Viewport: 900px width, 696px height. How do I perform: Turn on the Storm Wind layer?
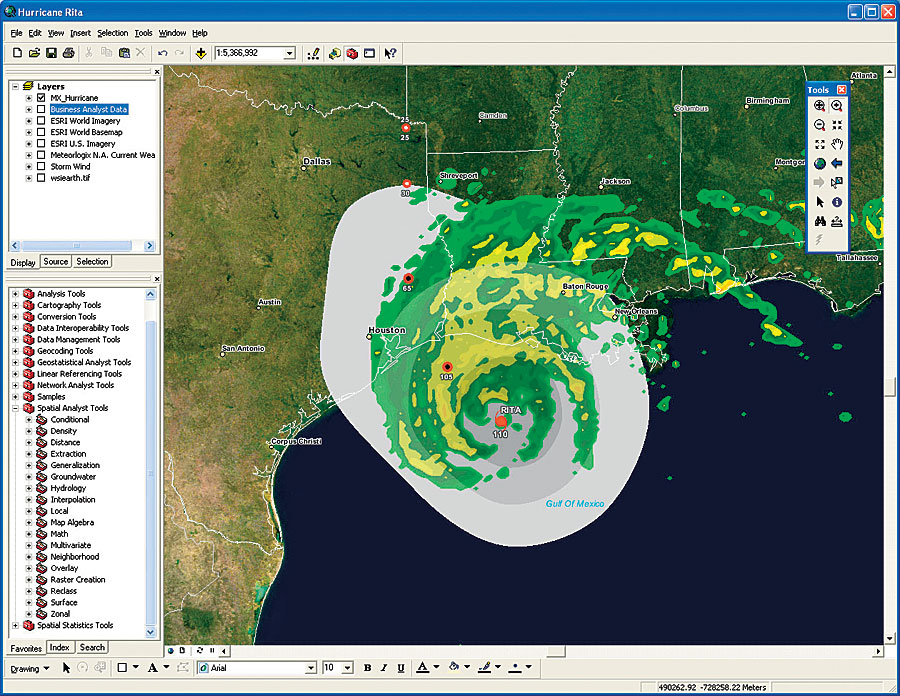pos(41,166)
